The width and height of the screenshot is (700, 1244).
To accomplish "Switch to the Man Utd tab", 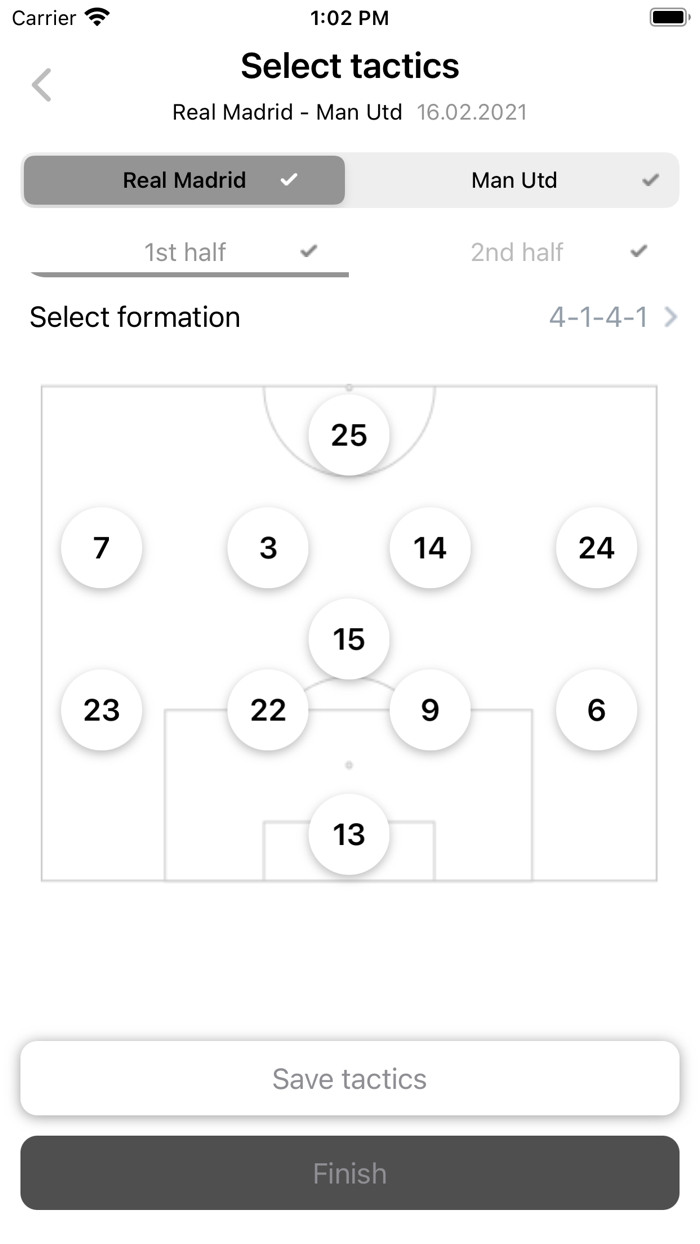I will pyautogui.click(x=514, y=180).
